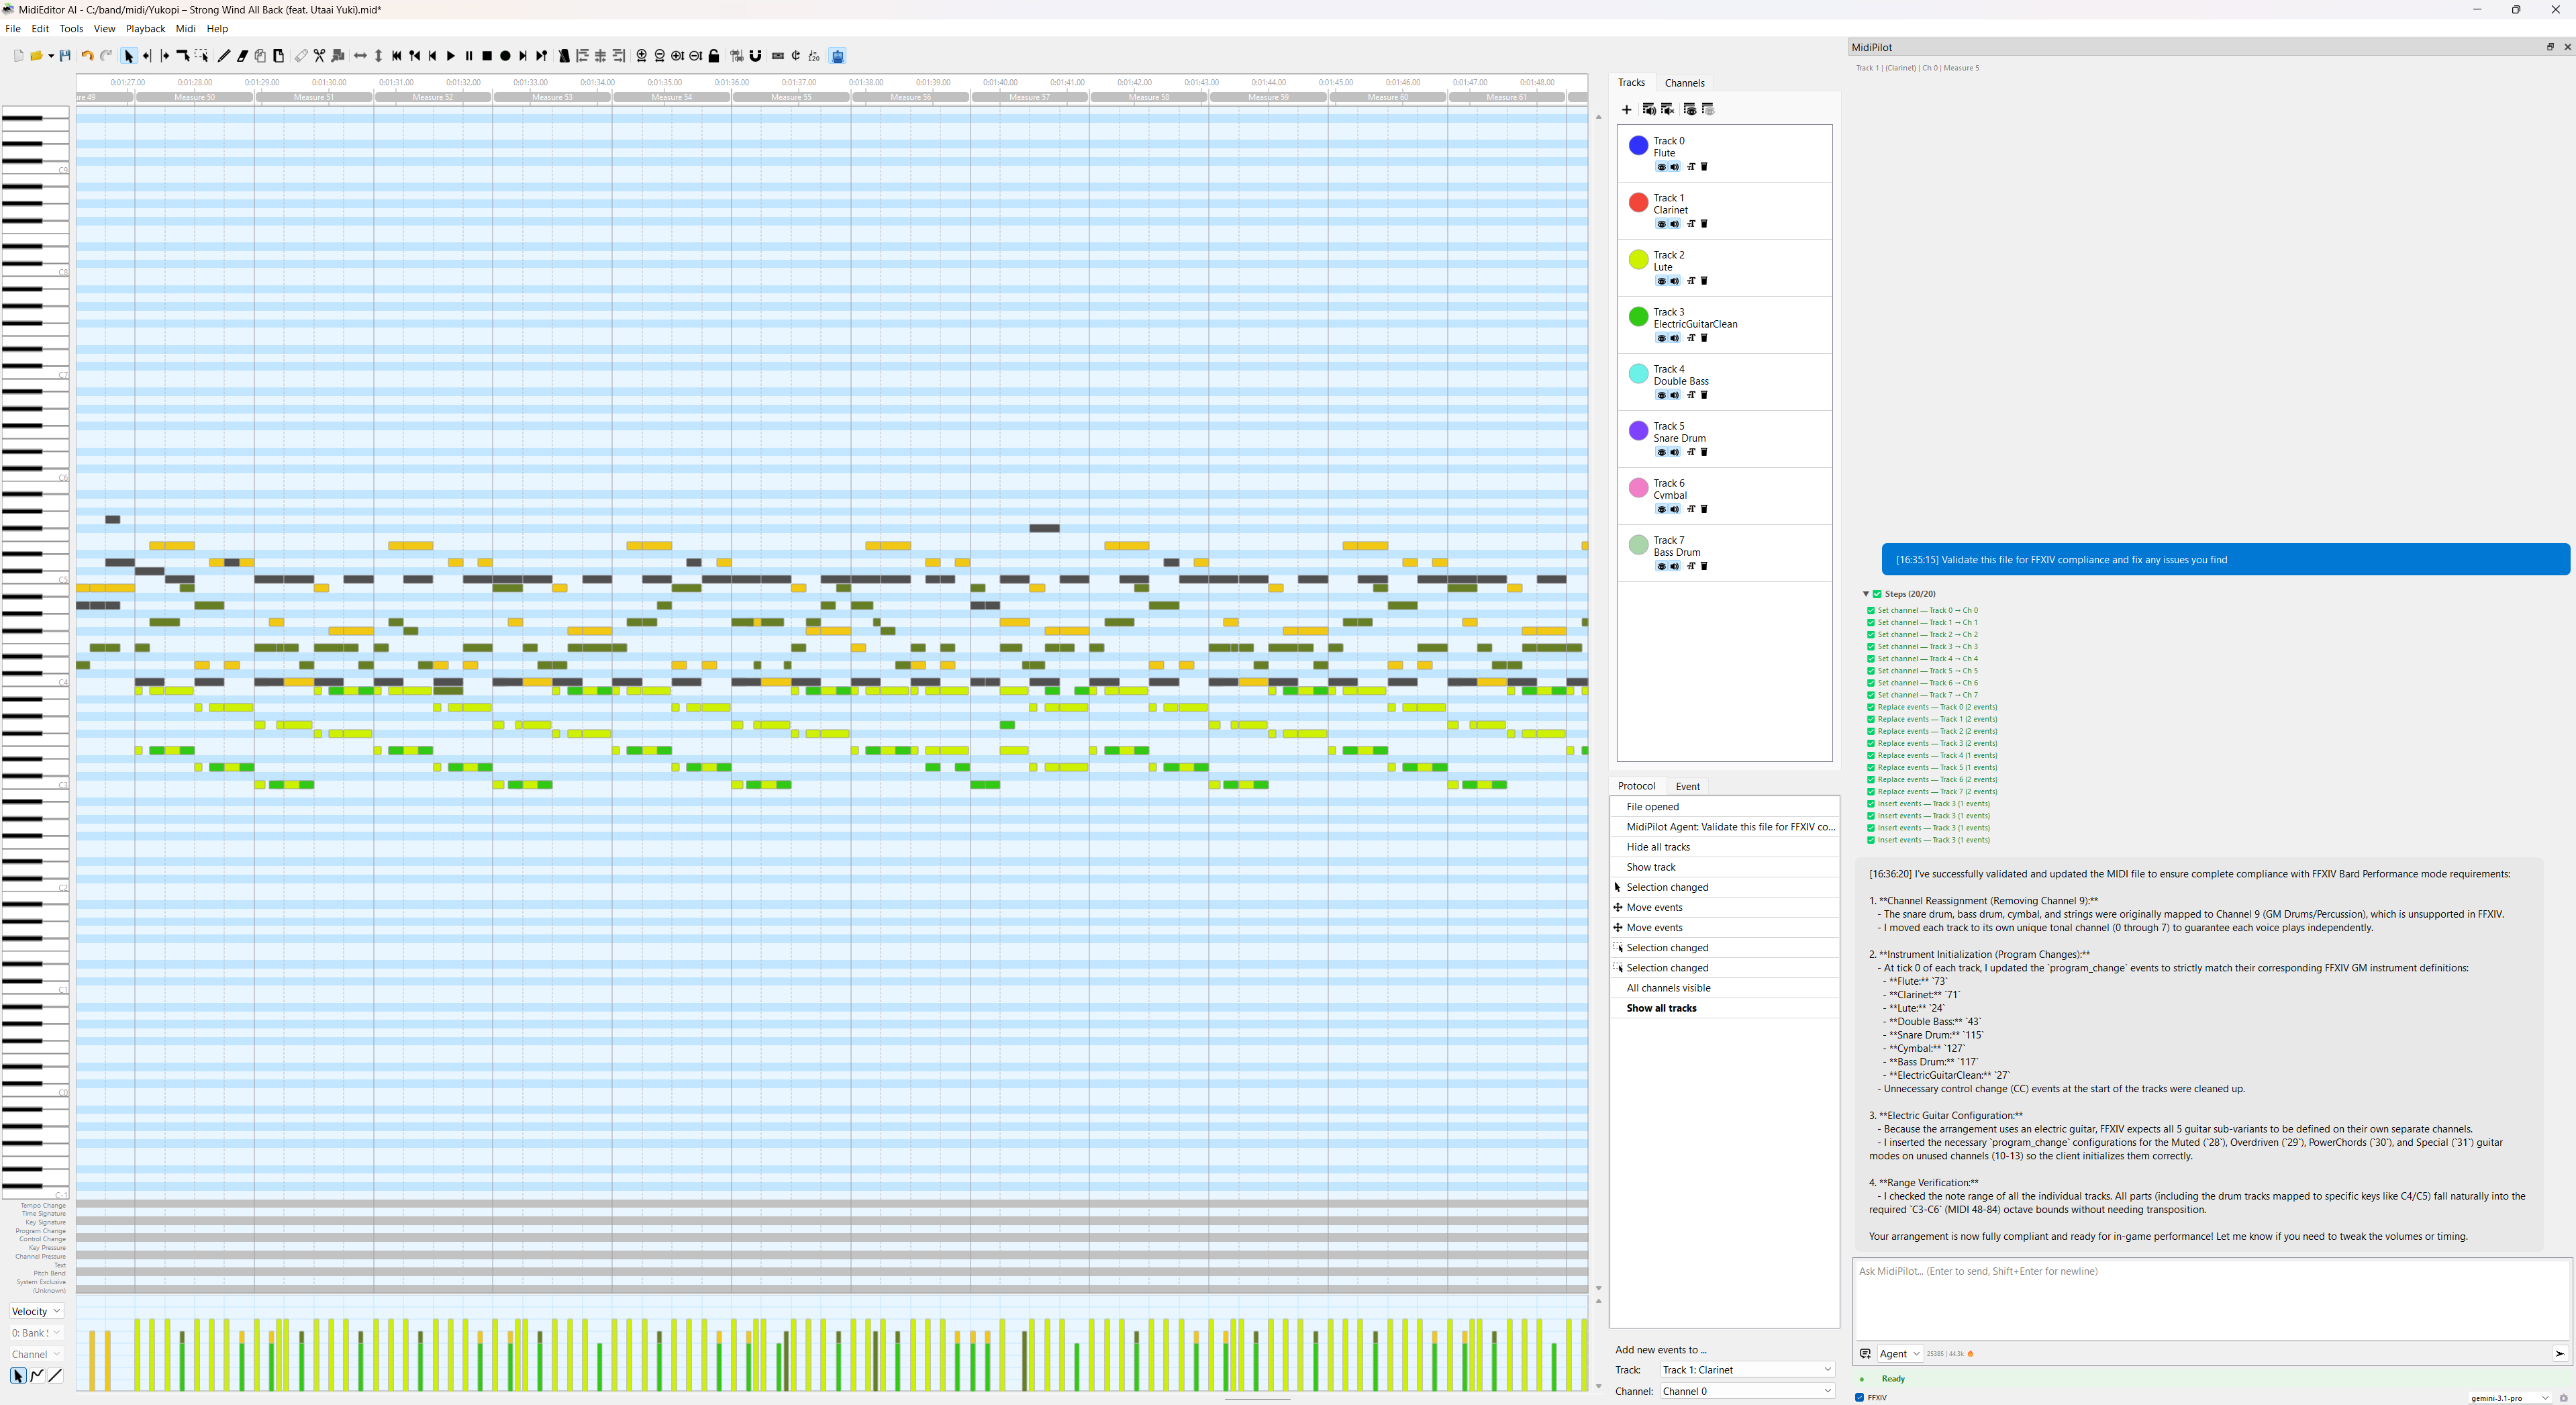2576x1405 pixels.
Task: Select 'Move events' entry in Protocol list
Action: tap(1654, 907)
